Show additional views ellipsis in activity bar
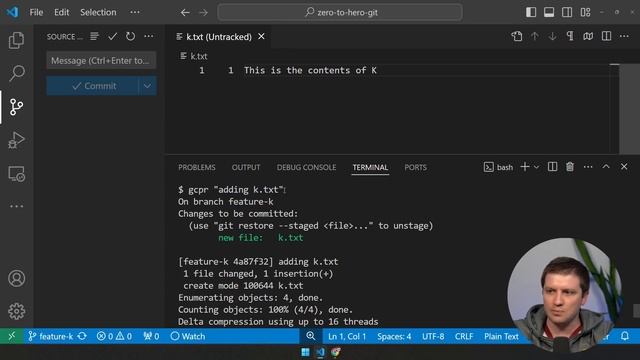 pos(16,206)
